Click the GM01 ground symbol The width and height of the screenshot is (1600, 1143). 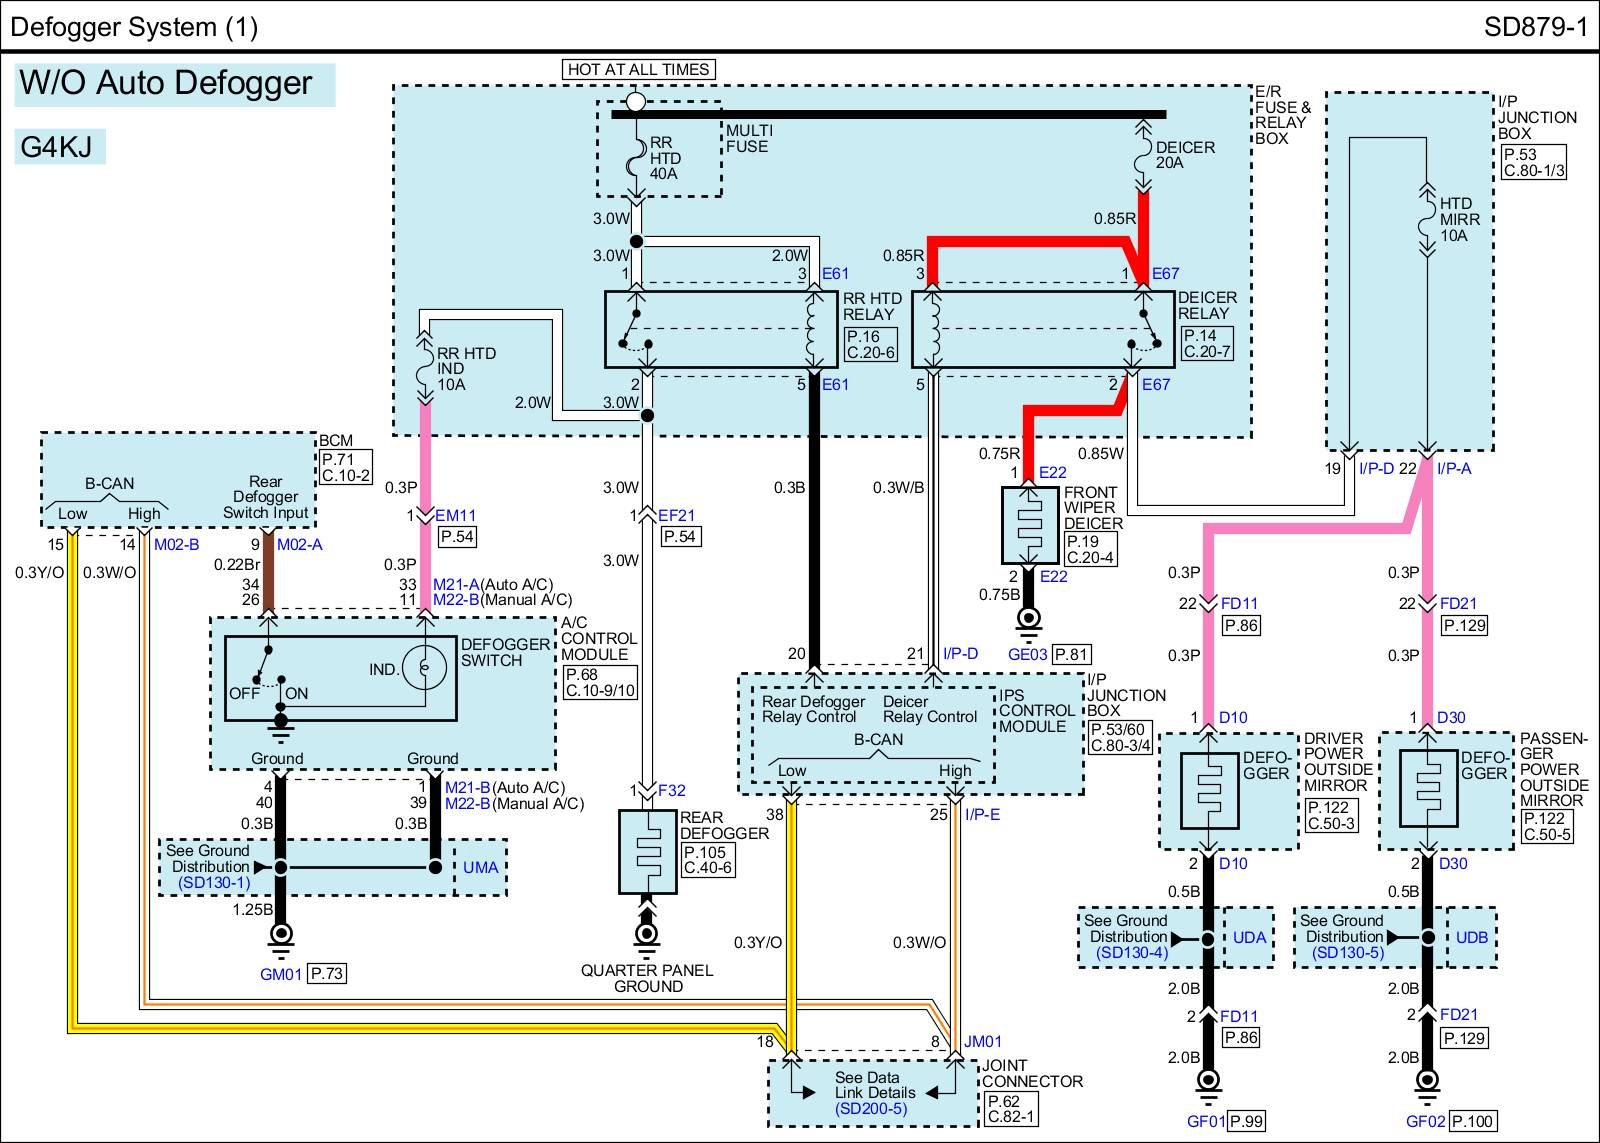pos(281,936)
